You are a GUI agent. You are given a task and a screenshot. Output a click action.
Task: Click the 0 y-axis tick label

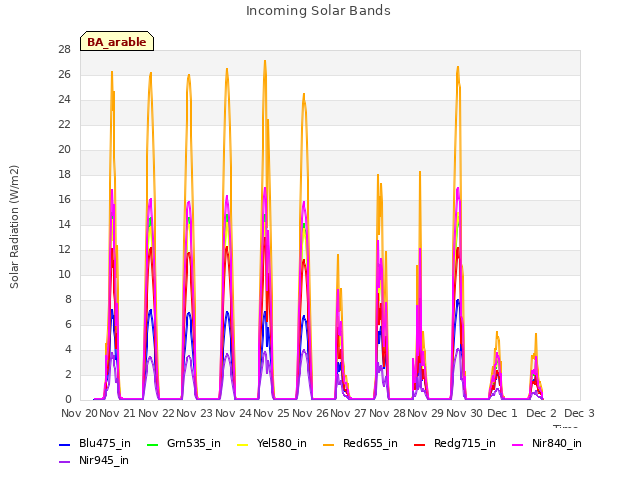68,400
